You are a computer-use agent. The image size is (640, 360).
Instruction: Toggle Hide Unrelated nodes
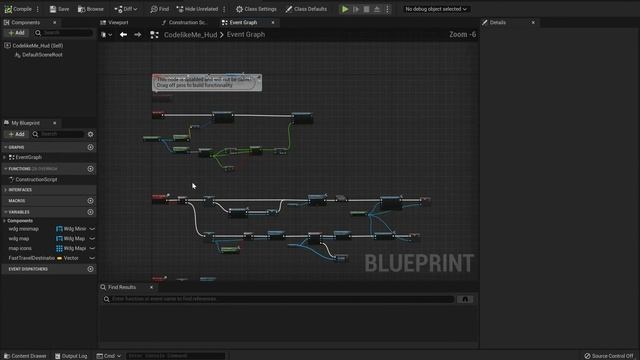click(198, 9)
